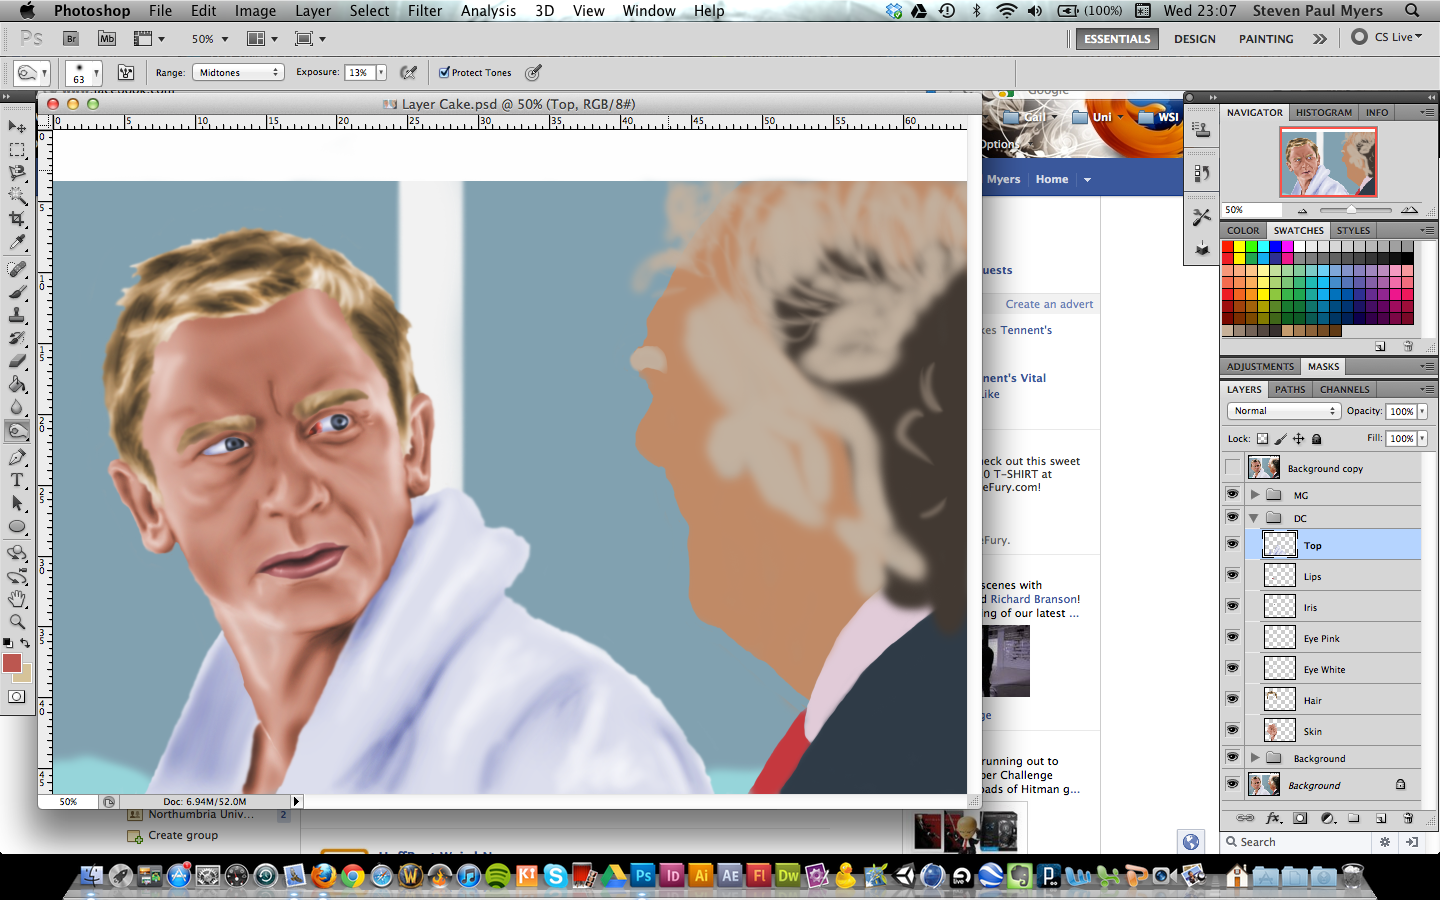The width and height of the screenshot is (1440, 900).
Task: Select the Path Selection tool
Action: pyautogui.click(x=17, y=503)
